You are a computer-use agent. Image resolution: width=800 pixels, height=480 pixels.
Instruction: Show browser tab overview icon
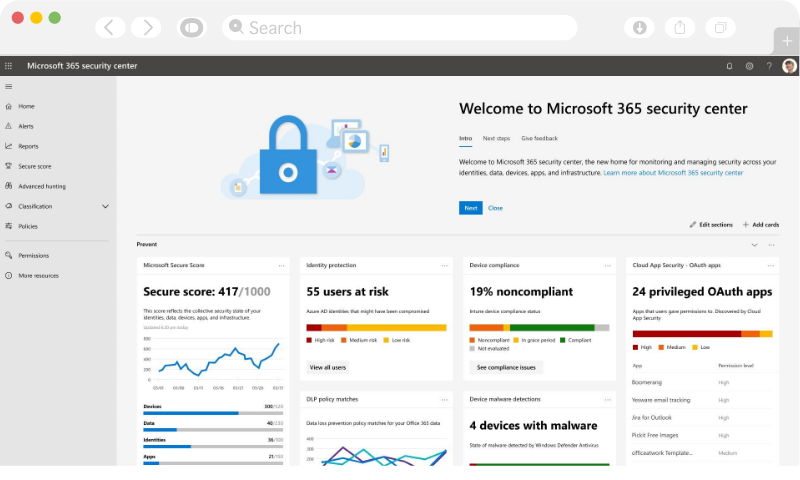[x=720, y=28]
